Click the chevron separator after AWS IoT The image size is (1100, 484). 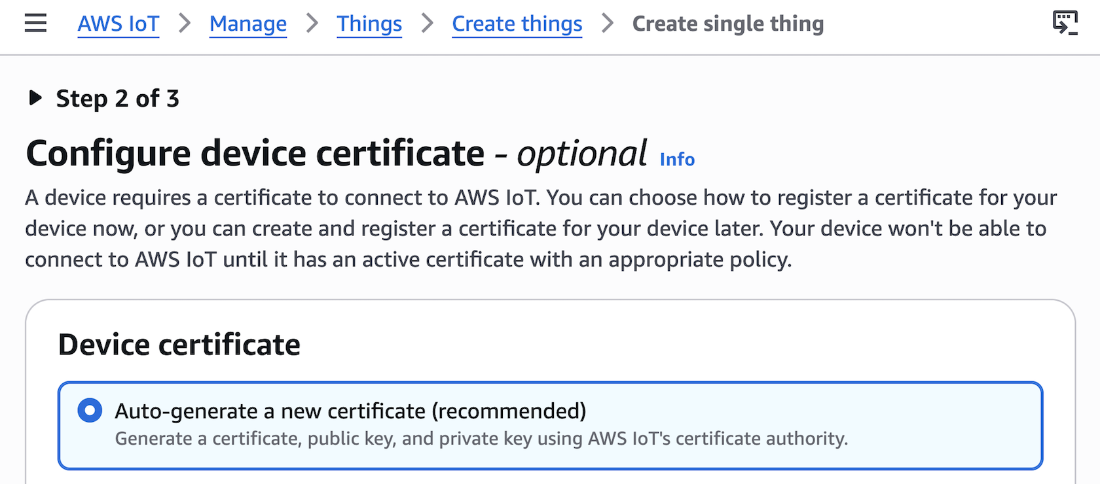click(185, 24)
